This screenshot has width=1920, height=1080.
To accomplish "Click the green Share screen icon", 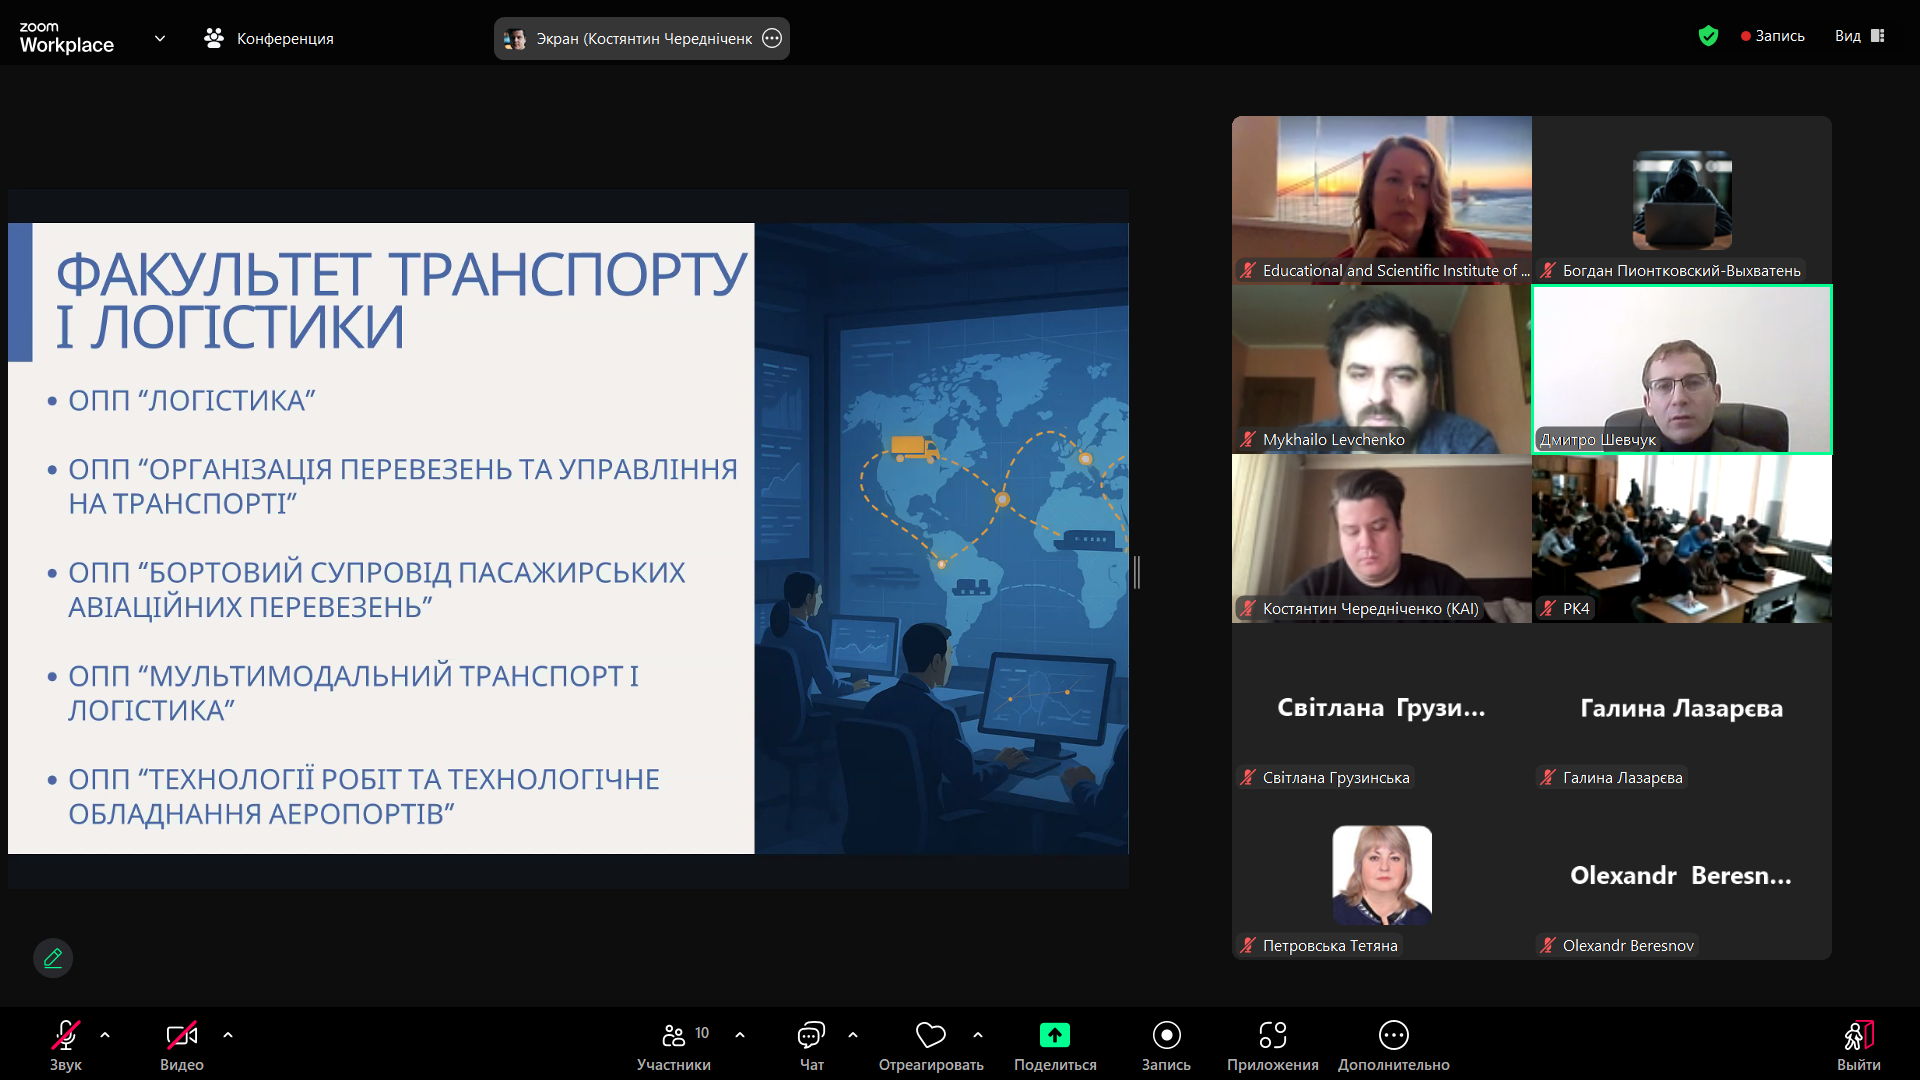I will 1054,1036.
